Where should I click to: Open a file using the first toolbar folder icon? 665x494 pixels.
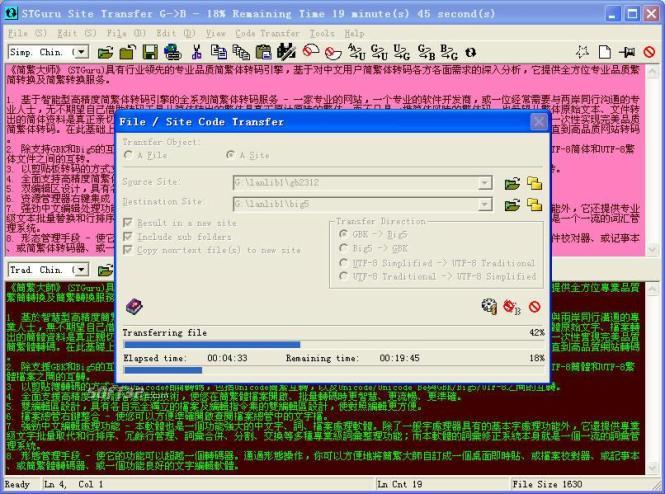point(105,53)
